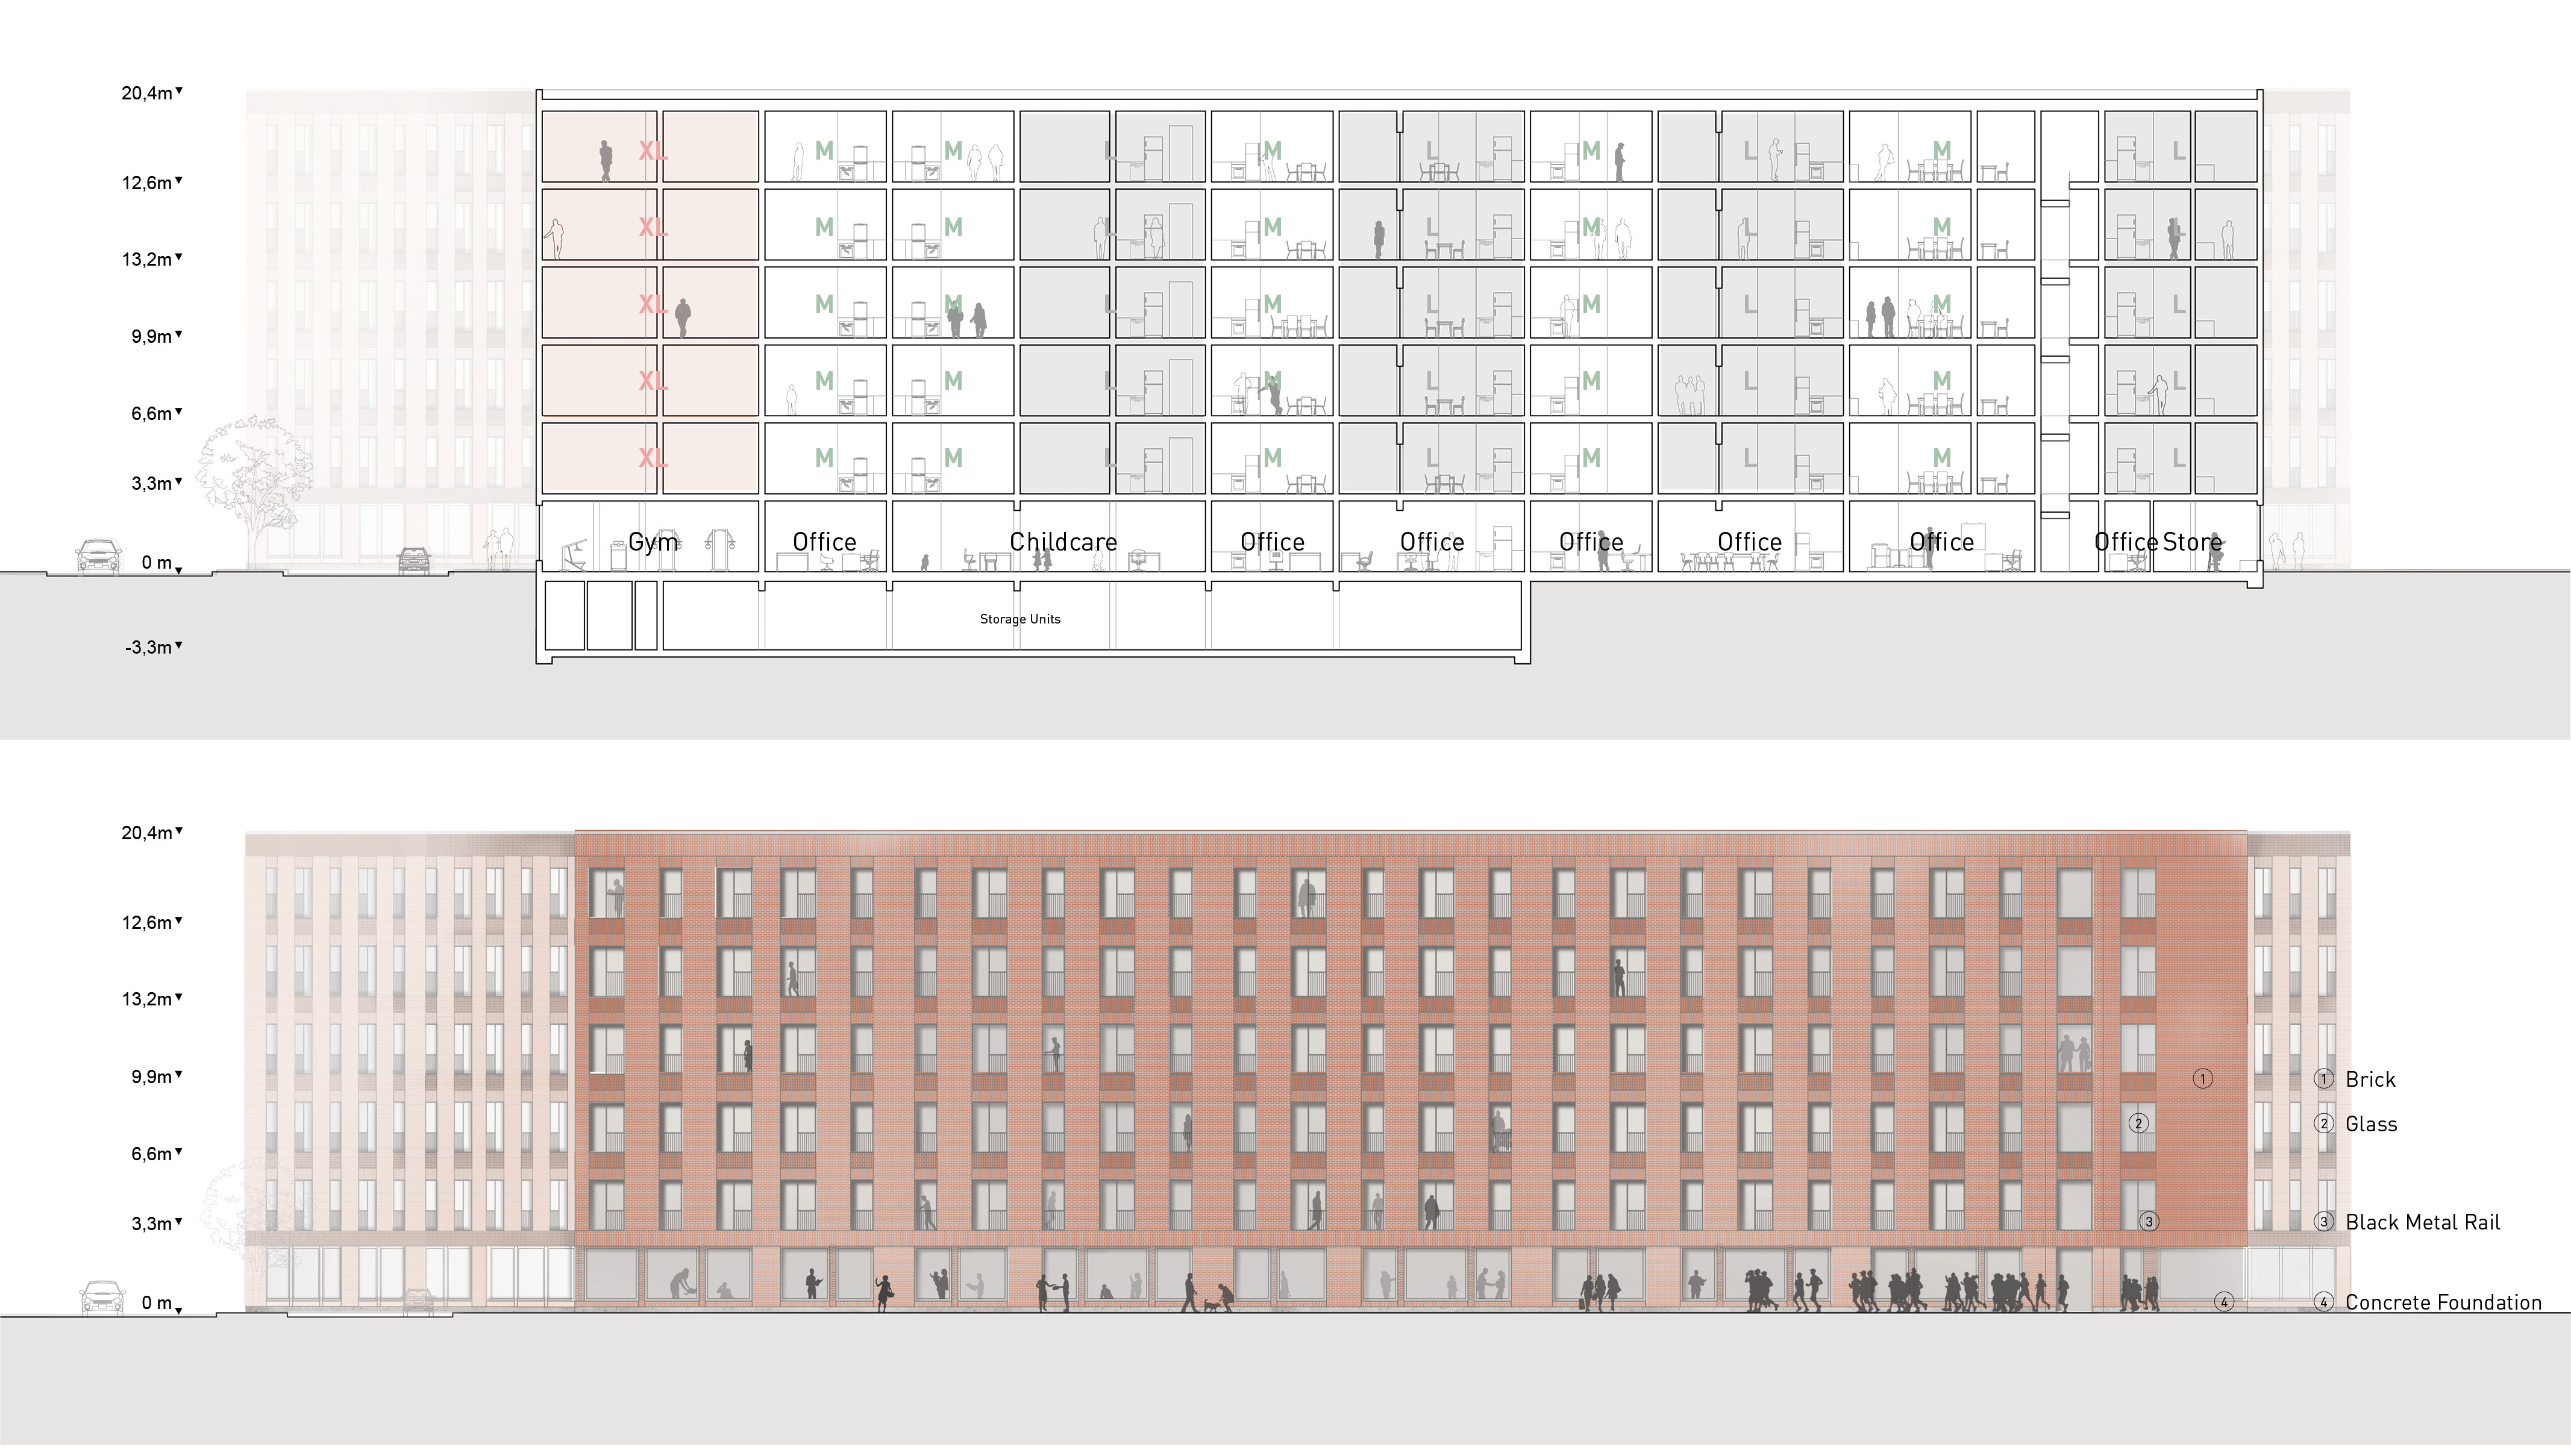
Task: Click the Gym label in the section
Action: (653, 542)
